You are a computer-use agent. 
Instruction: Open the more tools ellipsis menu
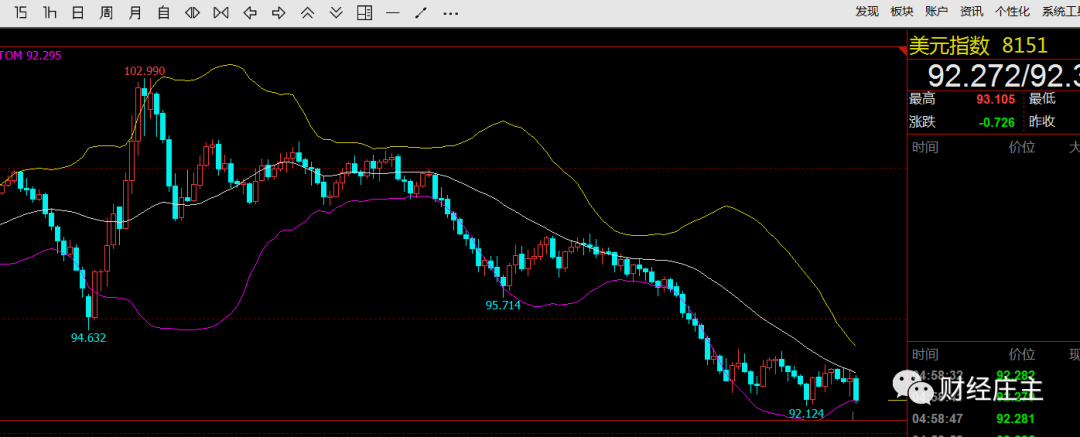pyautogui.click(x=450, y=13)
